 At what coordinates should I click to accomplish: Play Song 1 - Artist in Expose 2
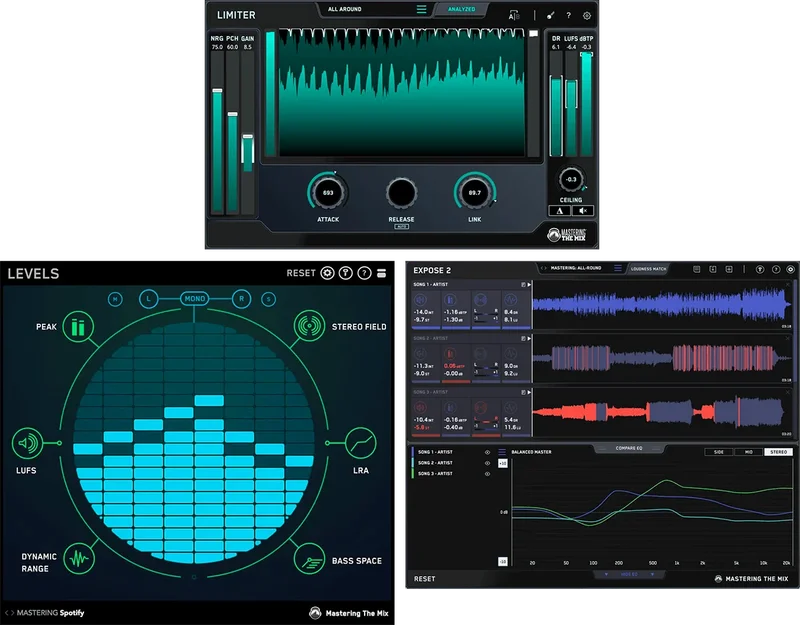(x=529, y=285)
